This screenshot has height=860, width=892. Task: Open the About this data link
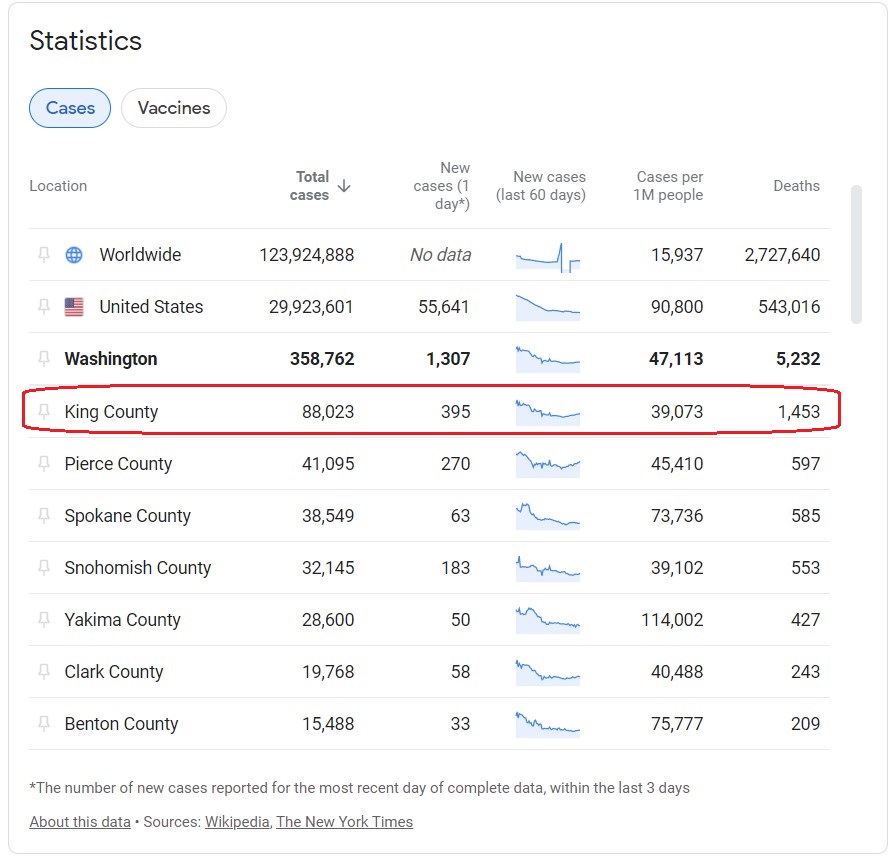(80, 822)
